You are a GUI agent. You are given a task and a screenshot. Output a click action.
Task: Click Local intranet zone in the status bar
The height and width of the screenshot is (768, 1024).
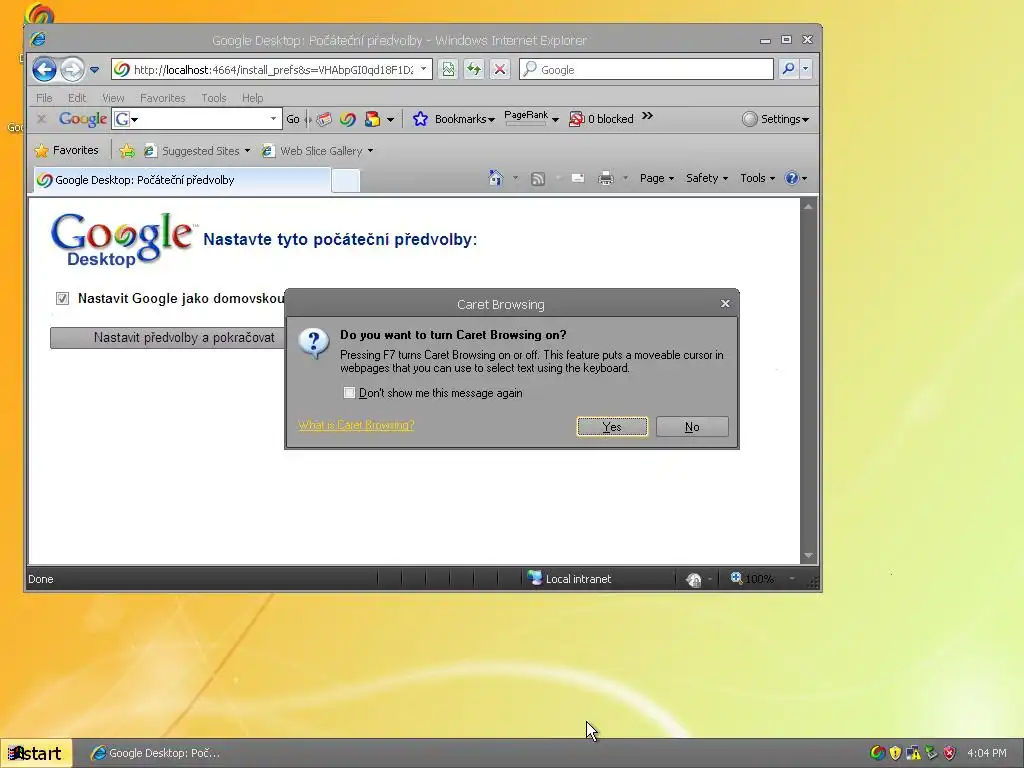tap(570, 579)
